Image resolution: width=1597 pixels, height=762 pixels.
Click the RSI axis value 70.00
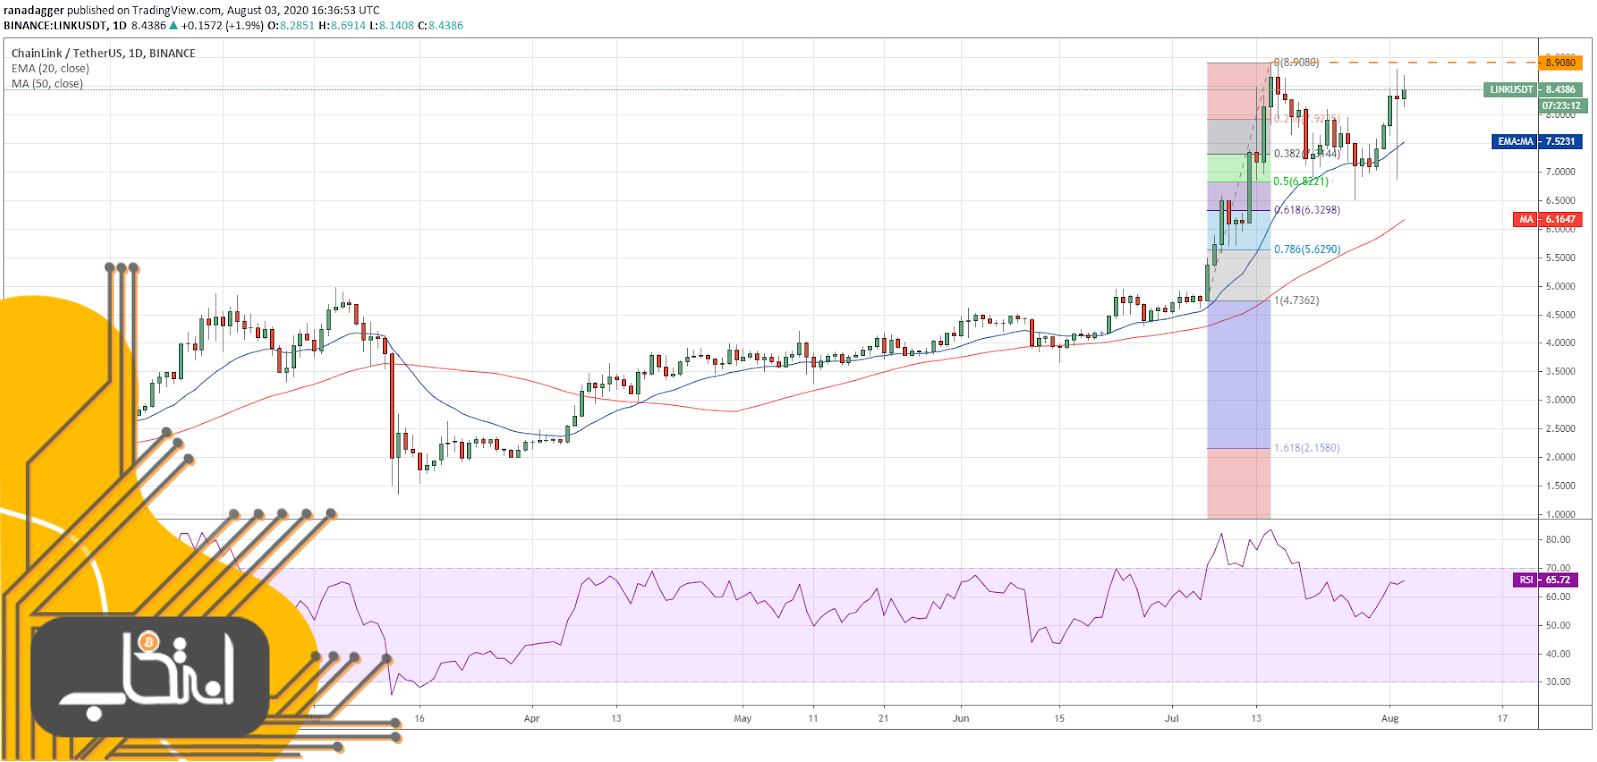coord(1558,568)
